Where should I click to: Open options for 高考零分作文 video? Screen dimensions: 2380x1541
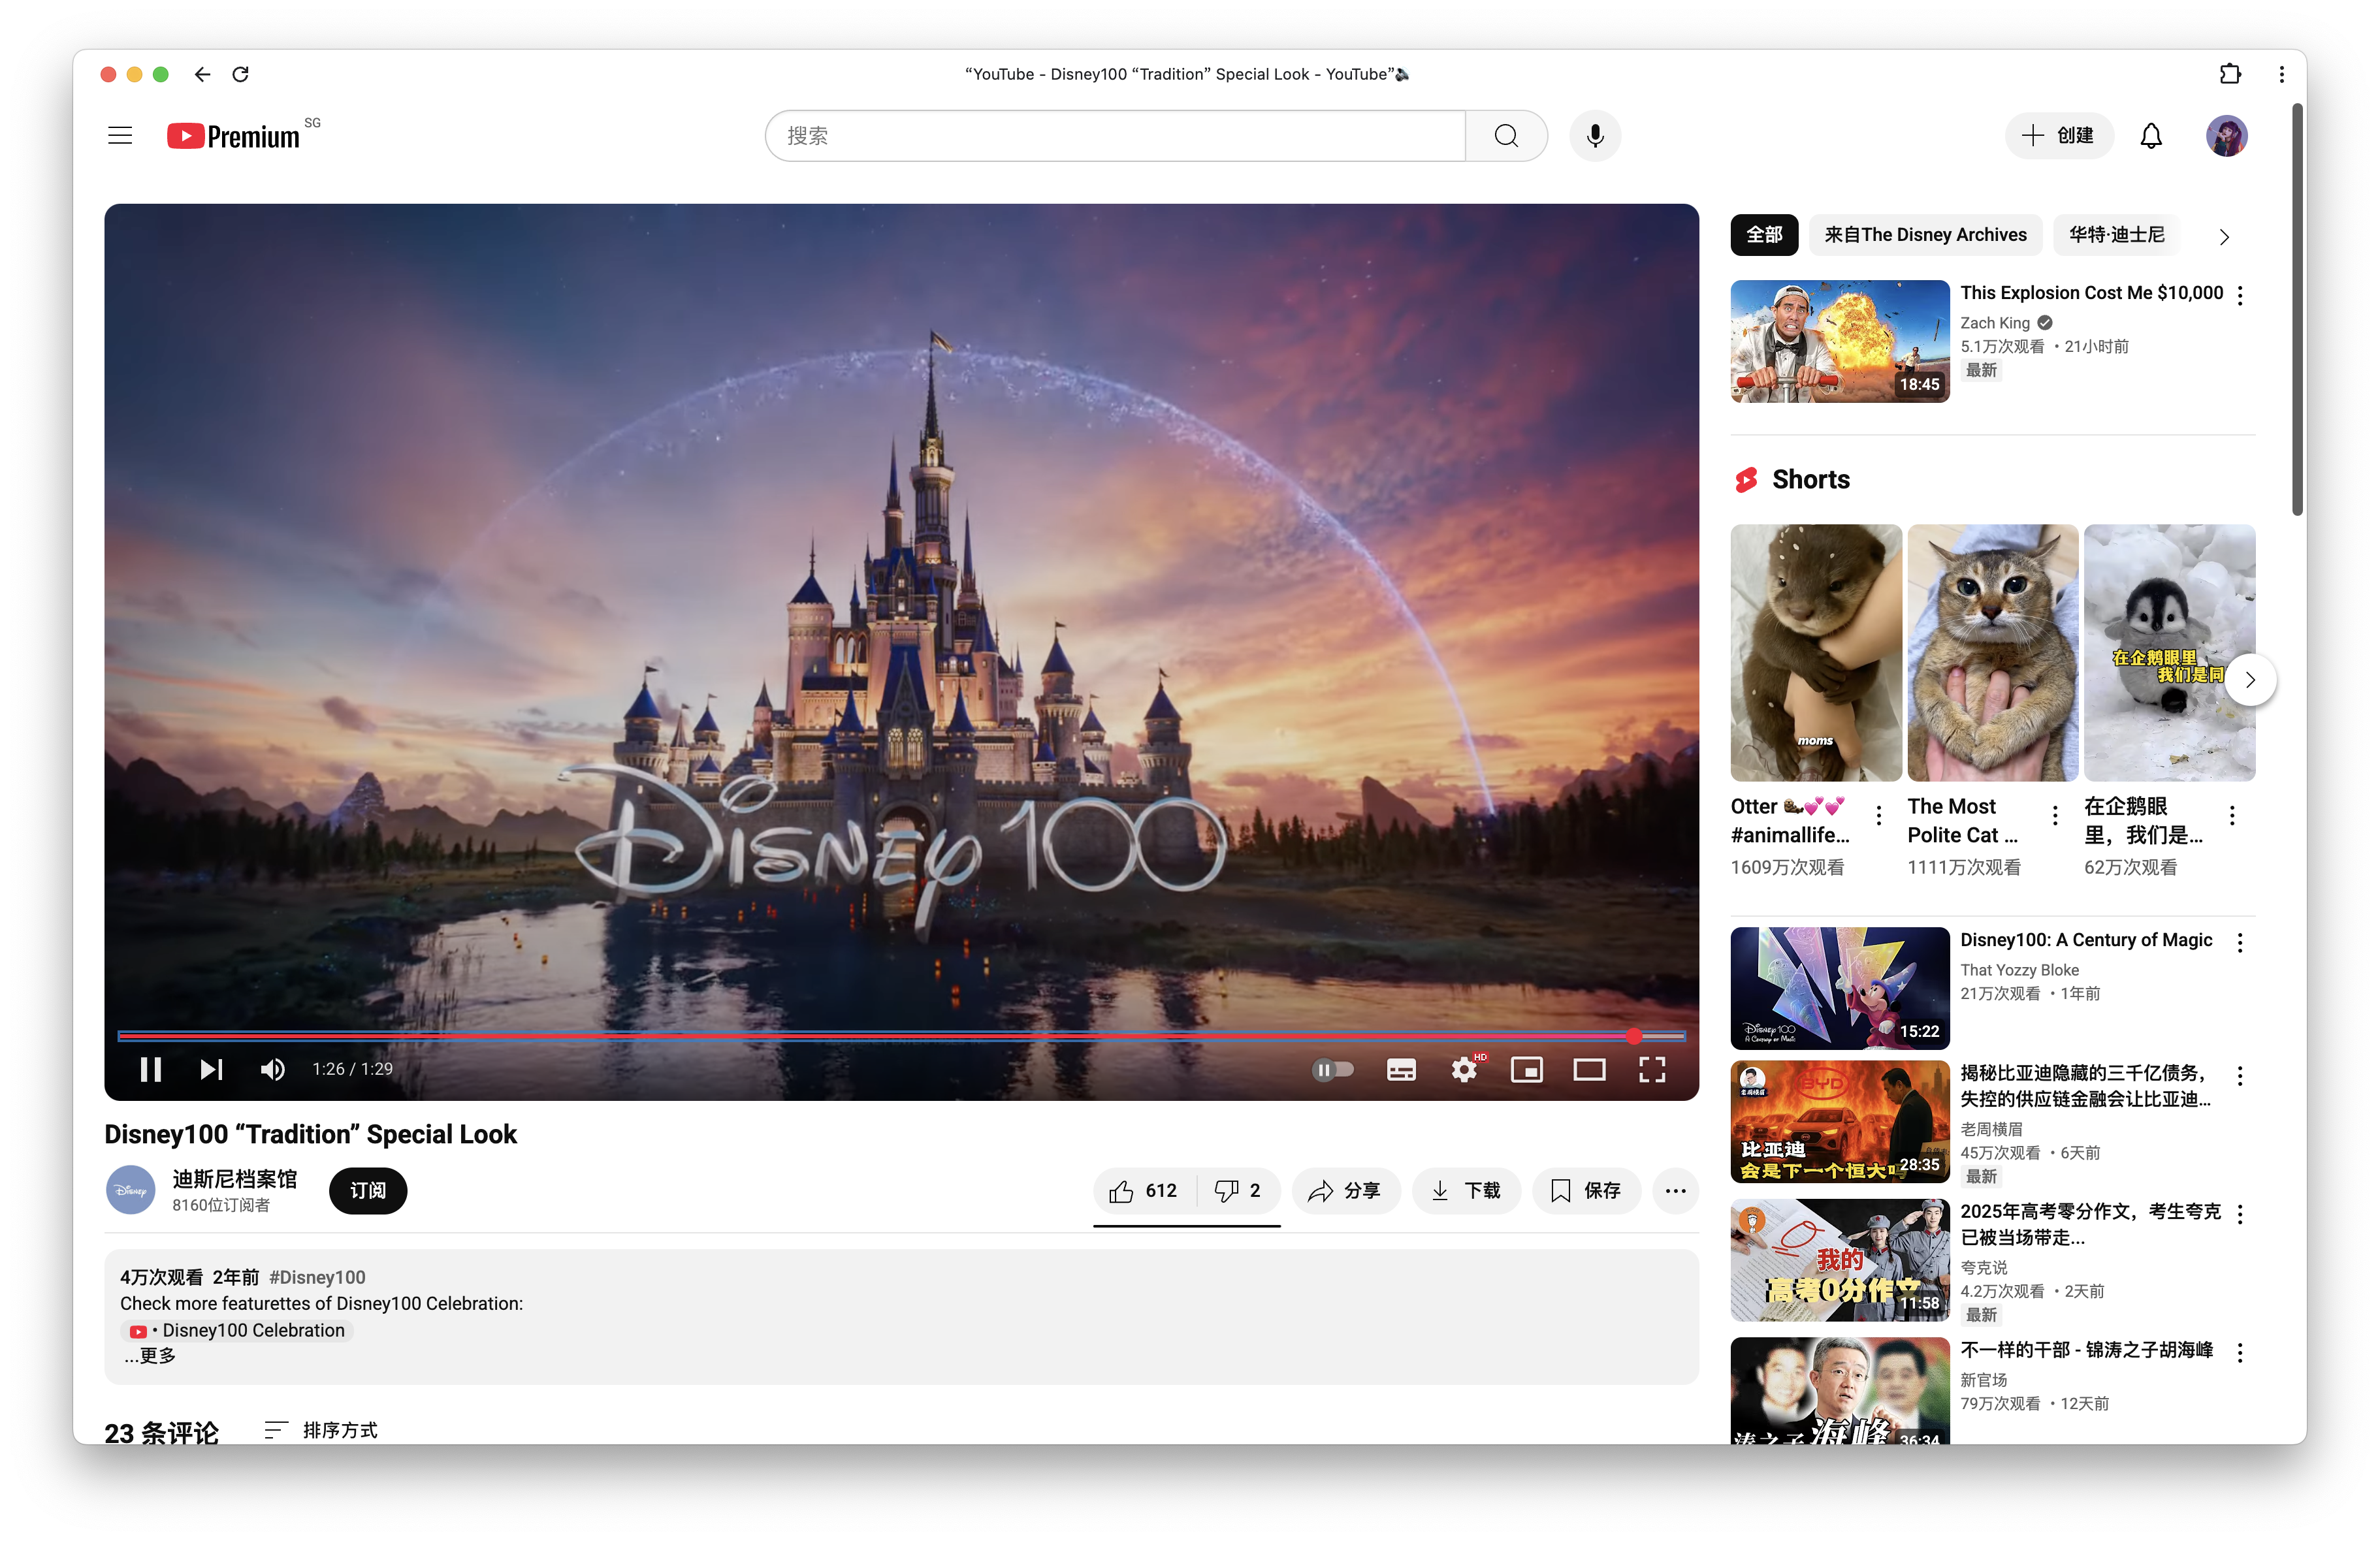[x=2240, y=1214]
